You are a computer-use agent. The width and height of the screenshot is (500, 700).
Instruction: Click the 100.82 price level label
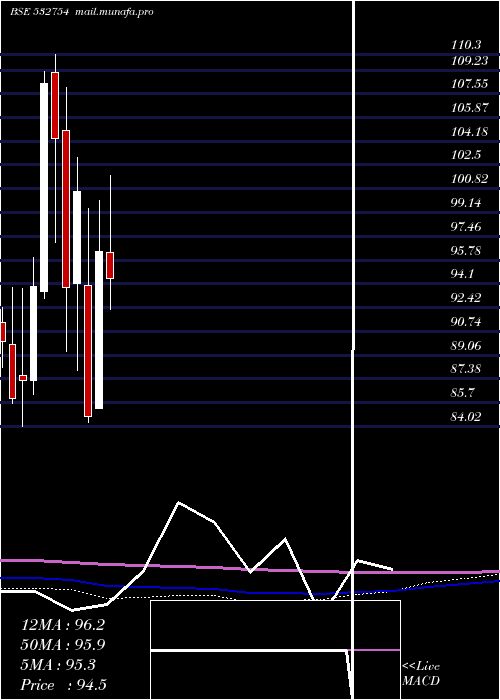point(469,179)
